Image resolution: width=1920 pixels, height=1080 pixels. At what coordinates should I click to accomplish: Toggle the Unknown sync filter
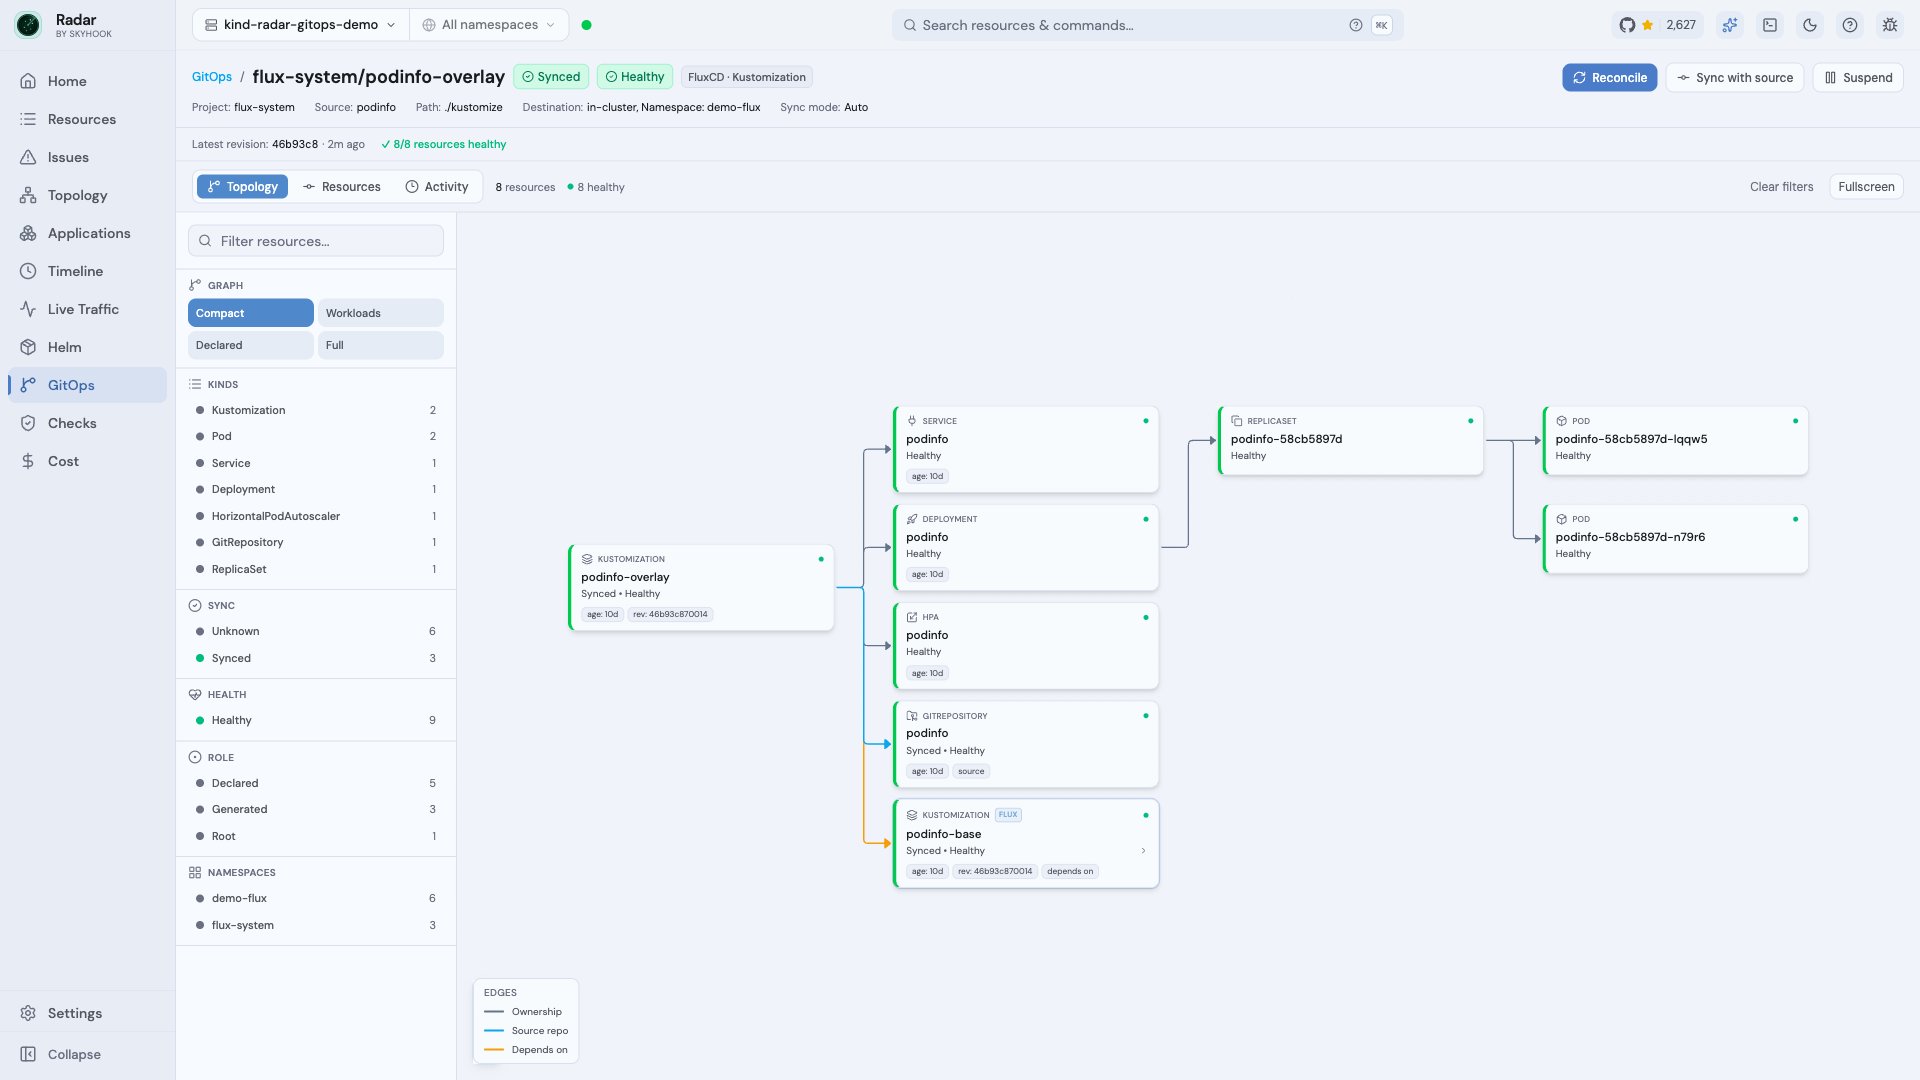(x=316, y=631)
